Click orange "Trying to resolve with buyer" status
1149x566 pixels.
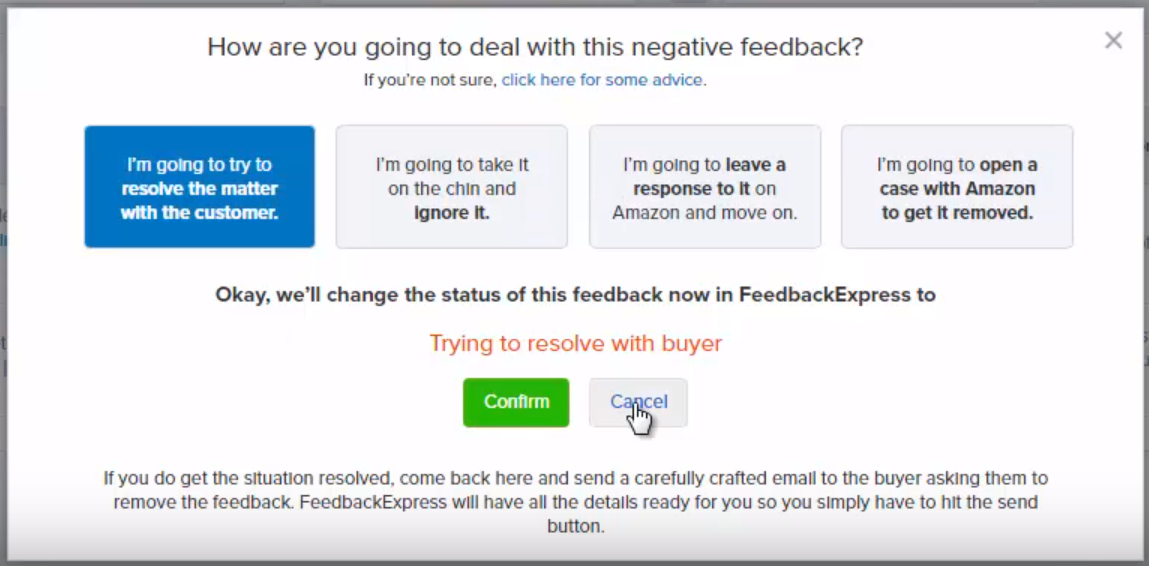(x=575, y=344)
